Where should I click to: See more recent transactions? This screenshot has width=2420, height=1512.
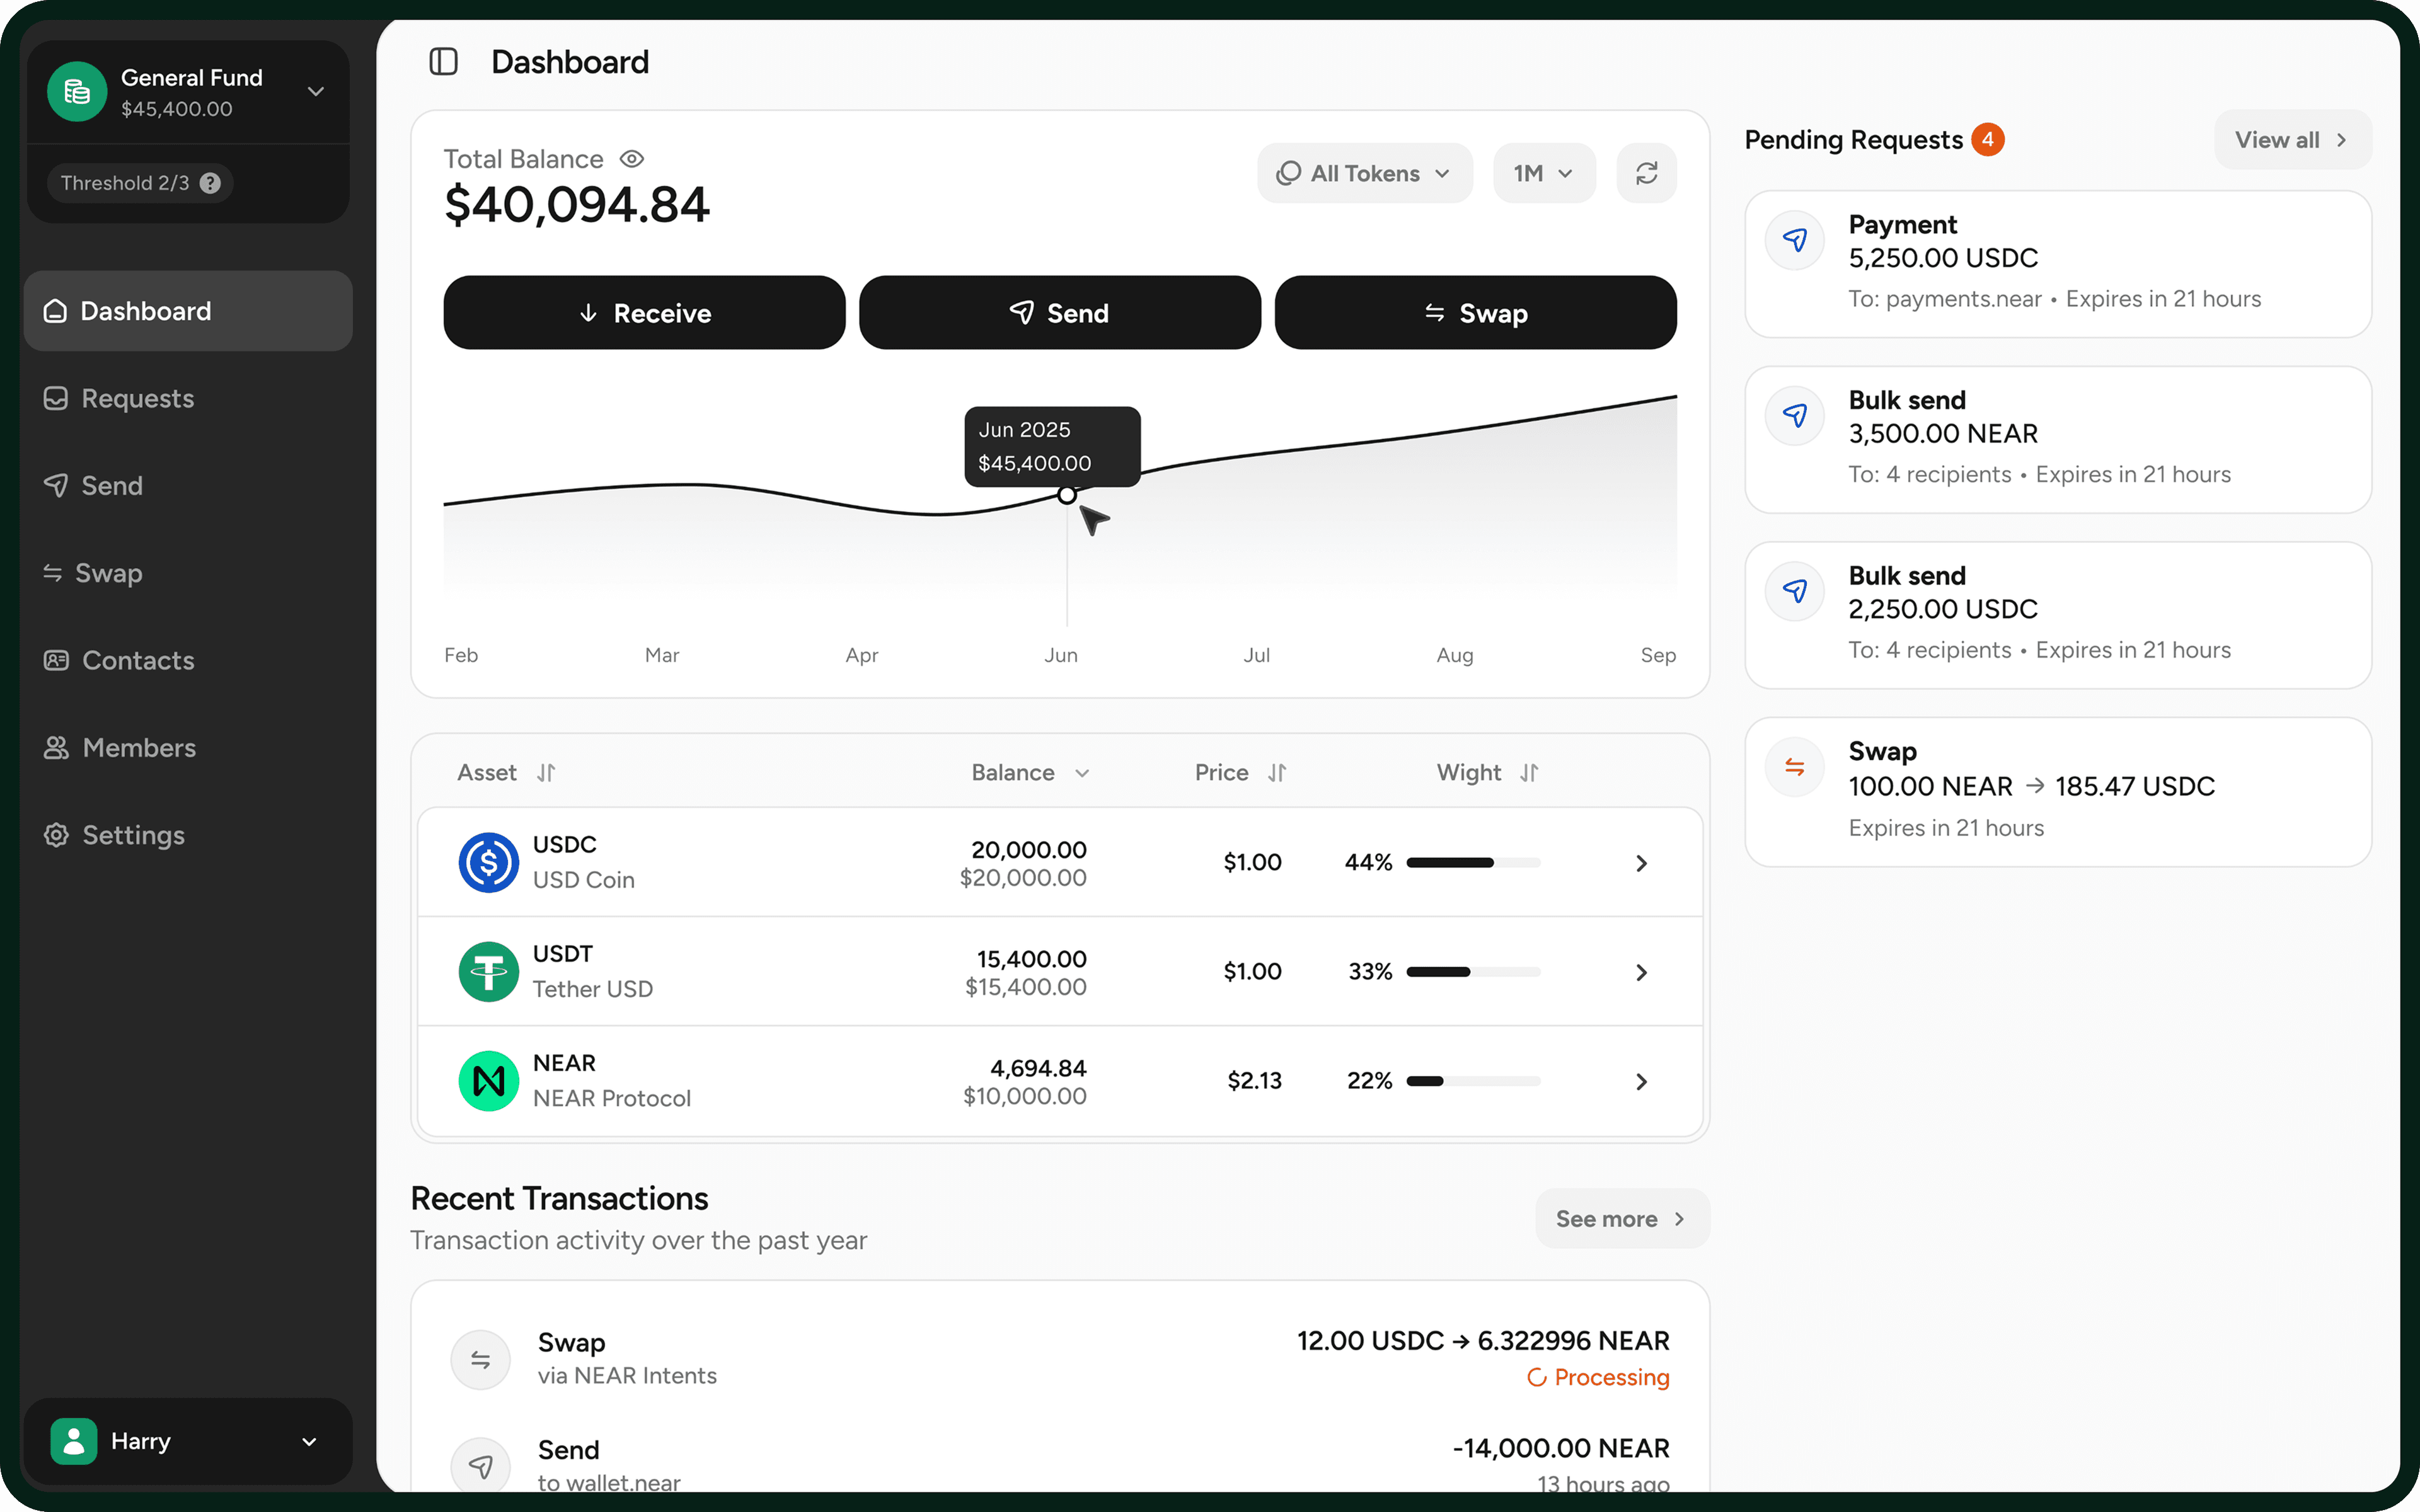click(1622, 1218)
